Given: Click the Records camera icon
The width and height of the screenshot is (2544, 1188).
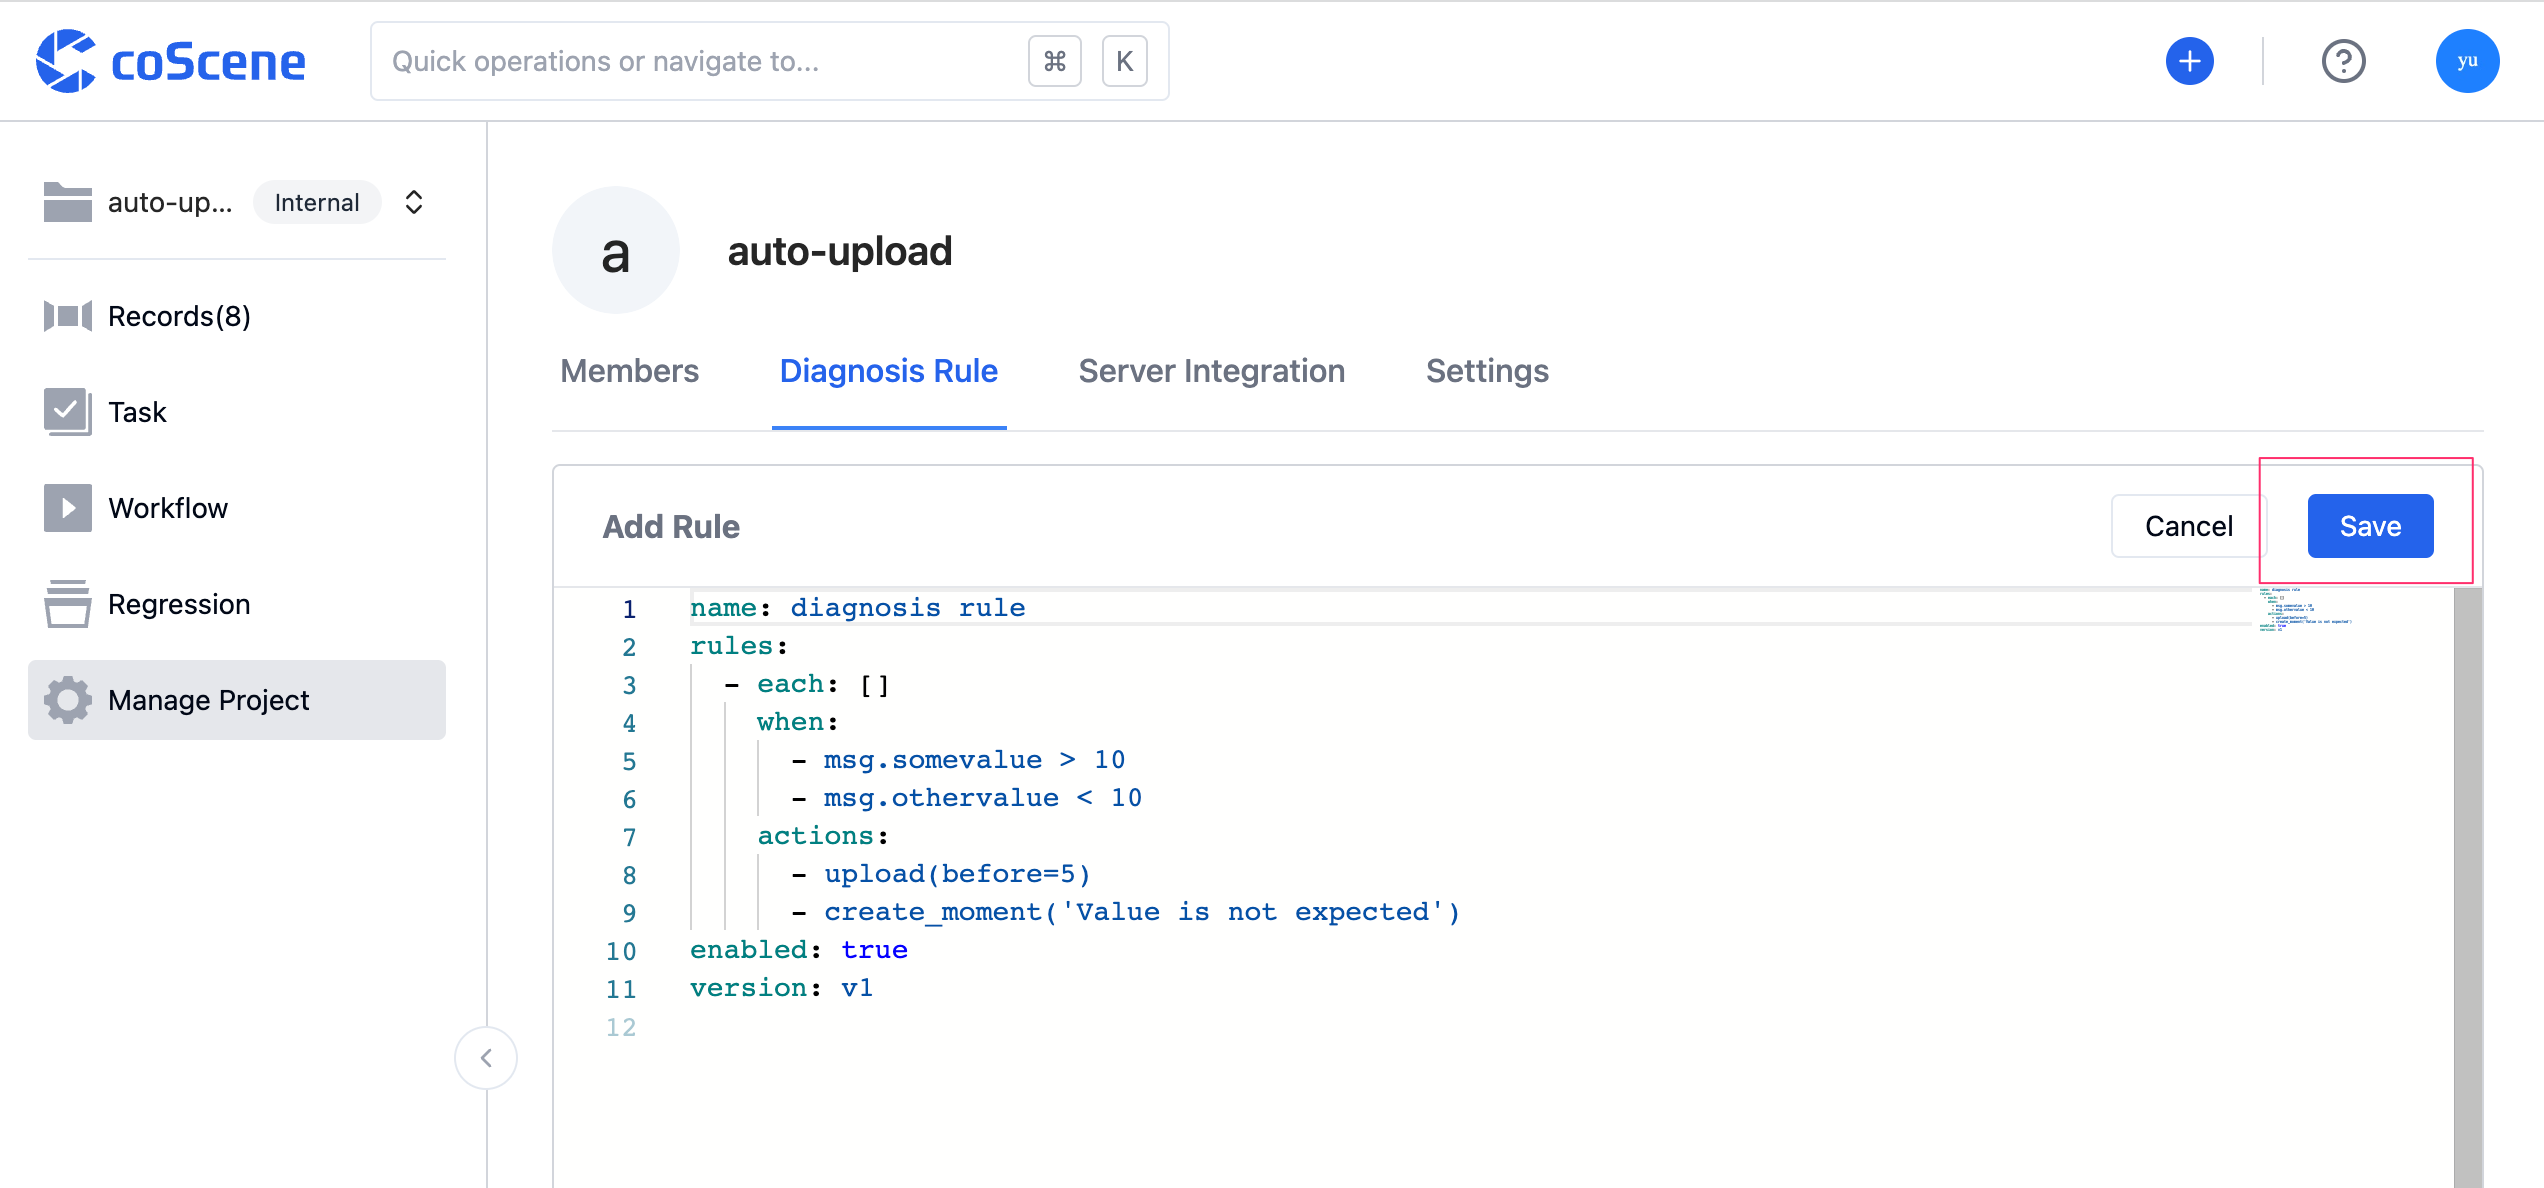Looking at the screenshot, I should click(67, 316).
